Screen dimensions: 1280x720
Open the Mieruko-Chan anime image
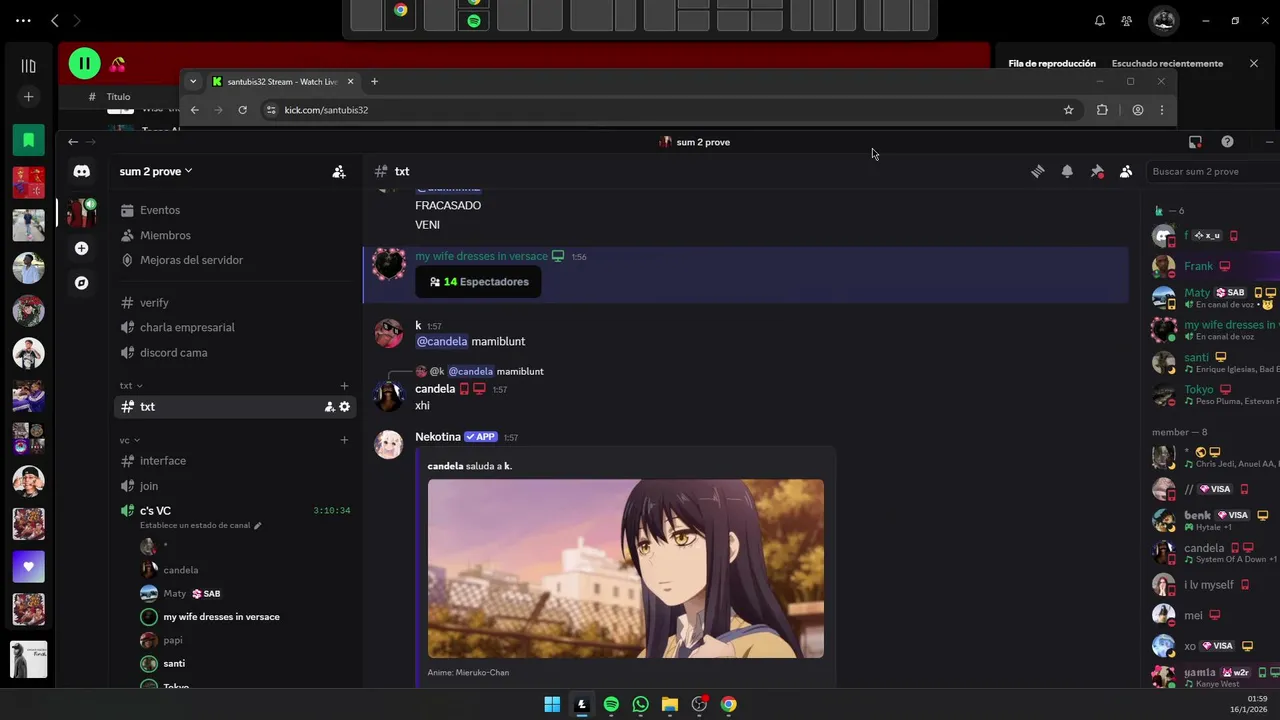click(626, 568)
